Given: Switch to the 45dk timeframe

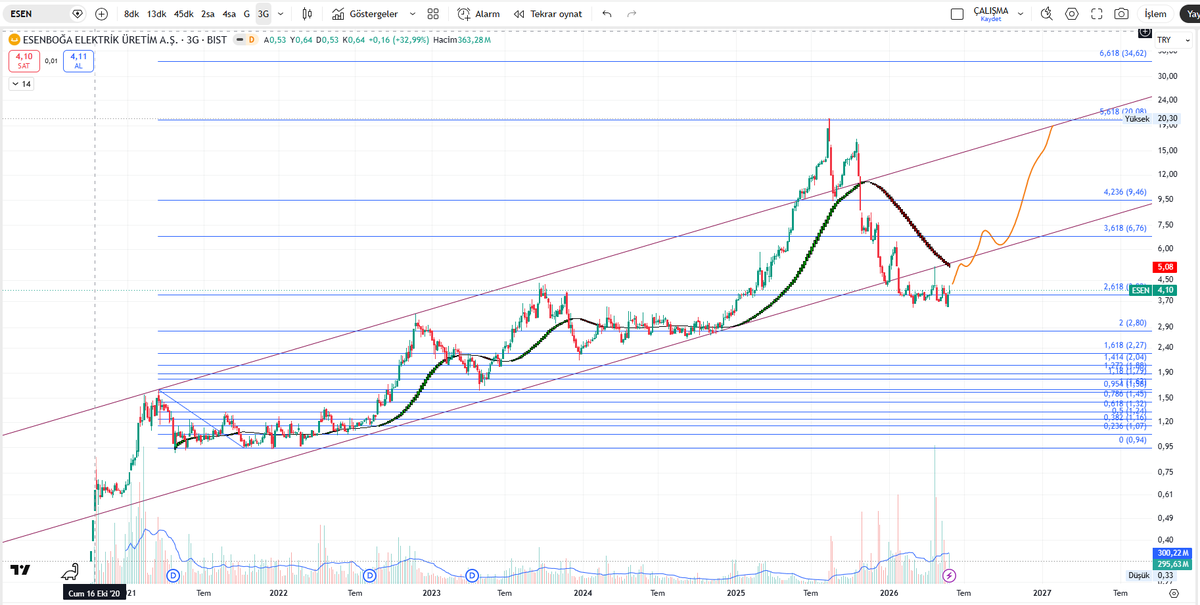Looking at the screenshot, I should (184, 14).
